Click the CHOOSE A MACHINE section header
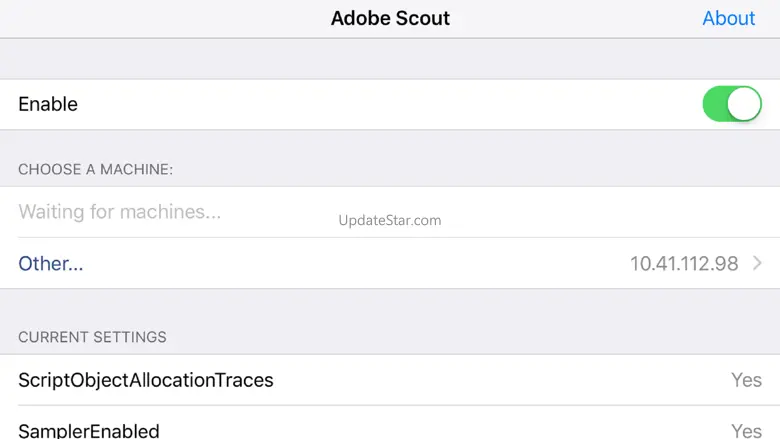Screen dimensions: 780x439 click(x=96, y=170)
